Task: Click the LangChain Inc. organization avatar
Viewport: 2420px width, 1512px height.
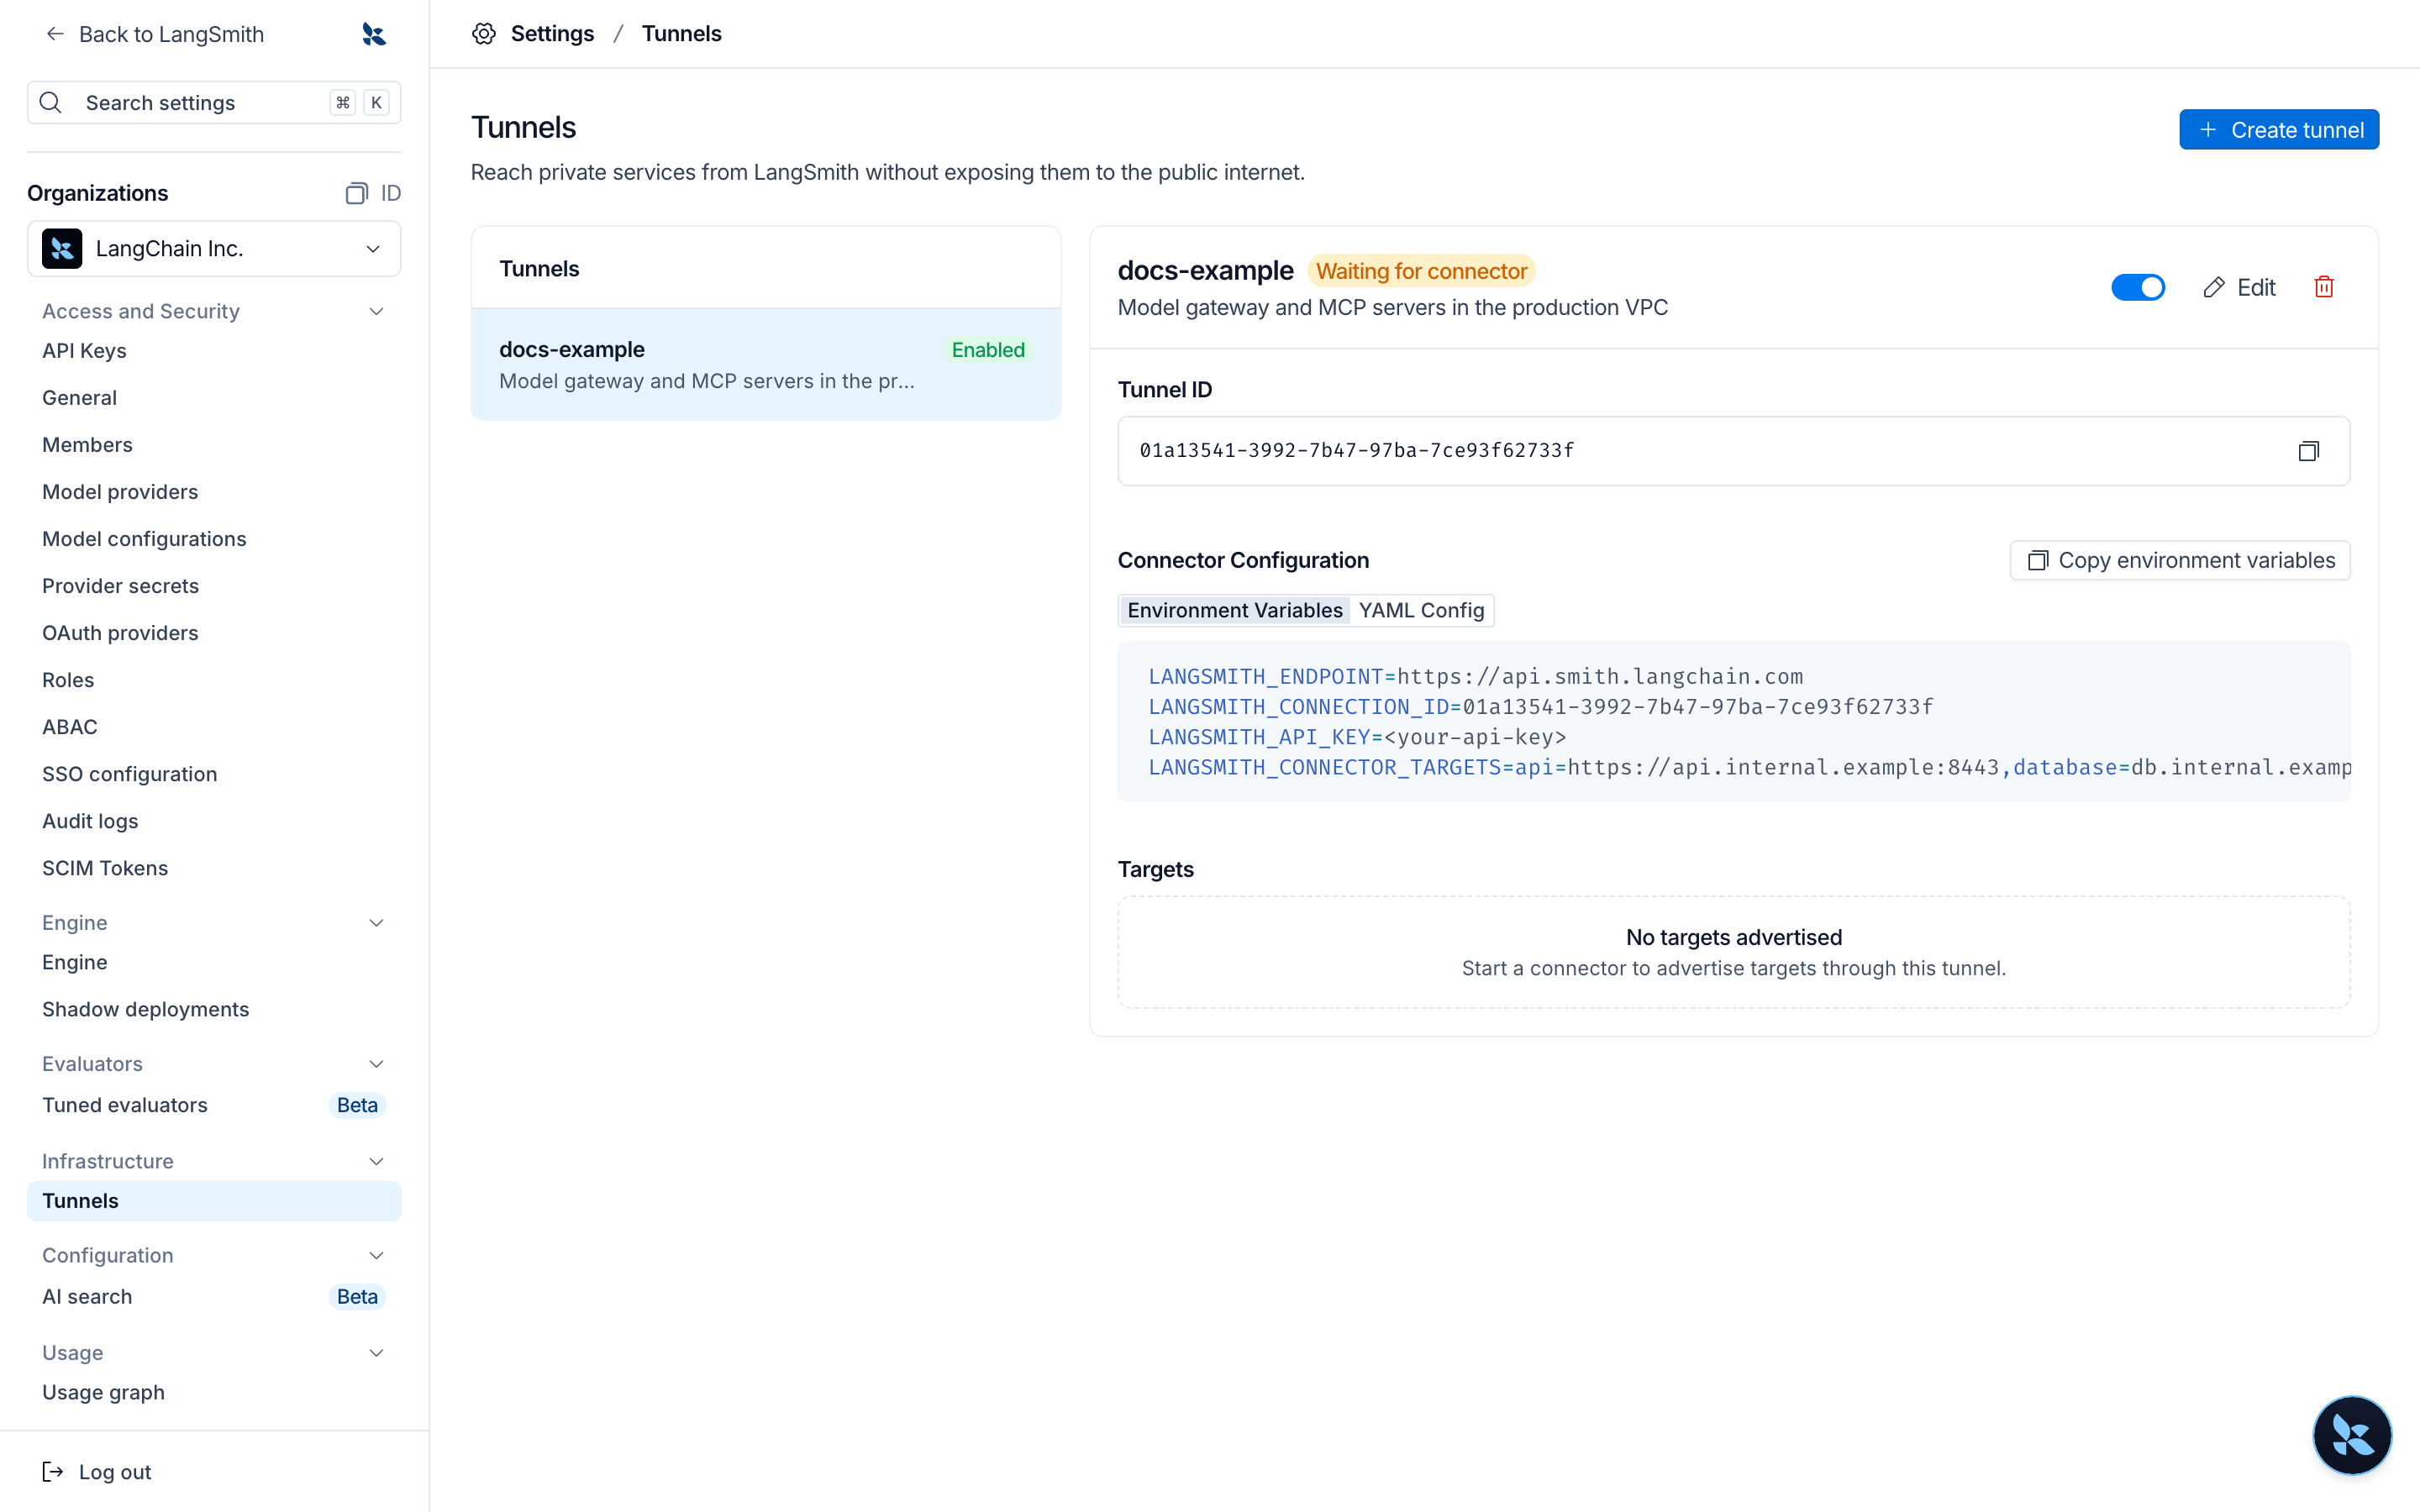Action: 62,248
